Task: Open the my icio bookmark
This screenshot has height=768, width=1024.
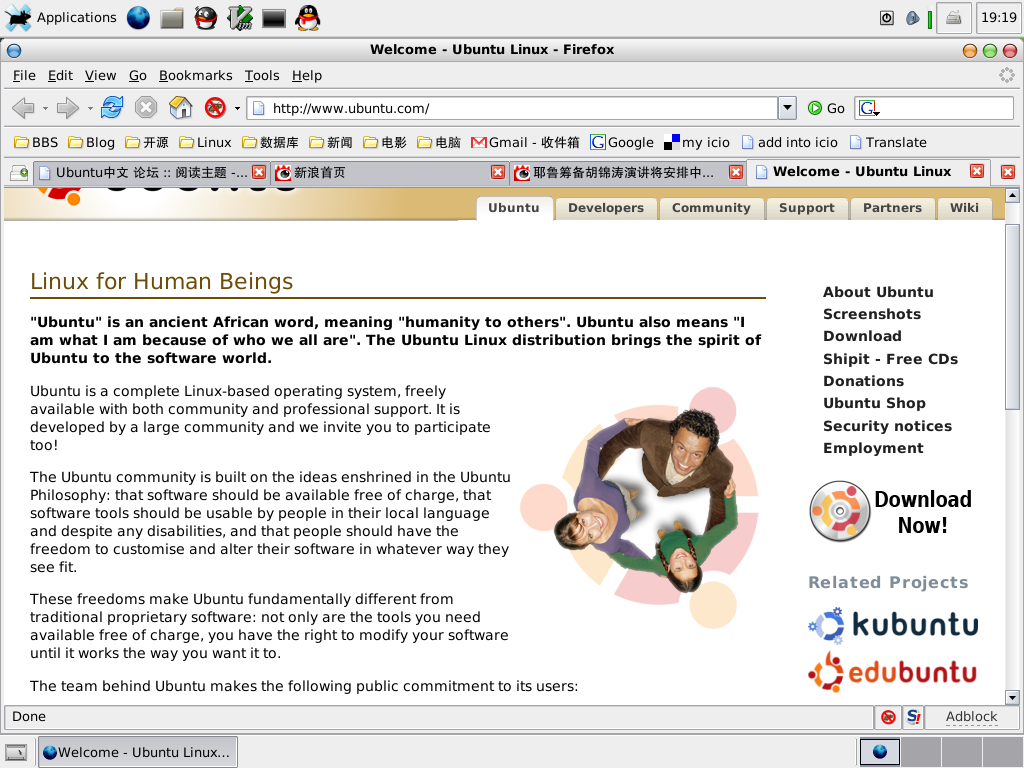Action: coord(697,142)
